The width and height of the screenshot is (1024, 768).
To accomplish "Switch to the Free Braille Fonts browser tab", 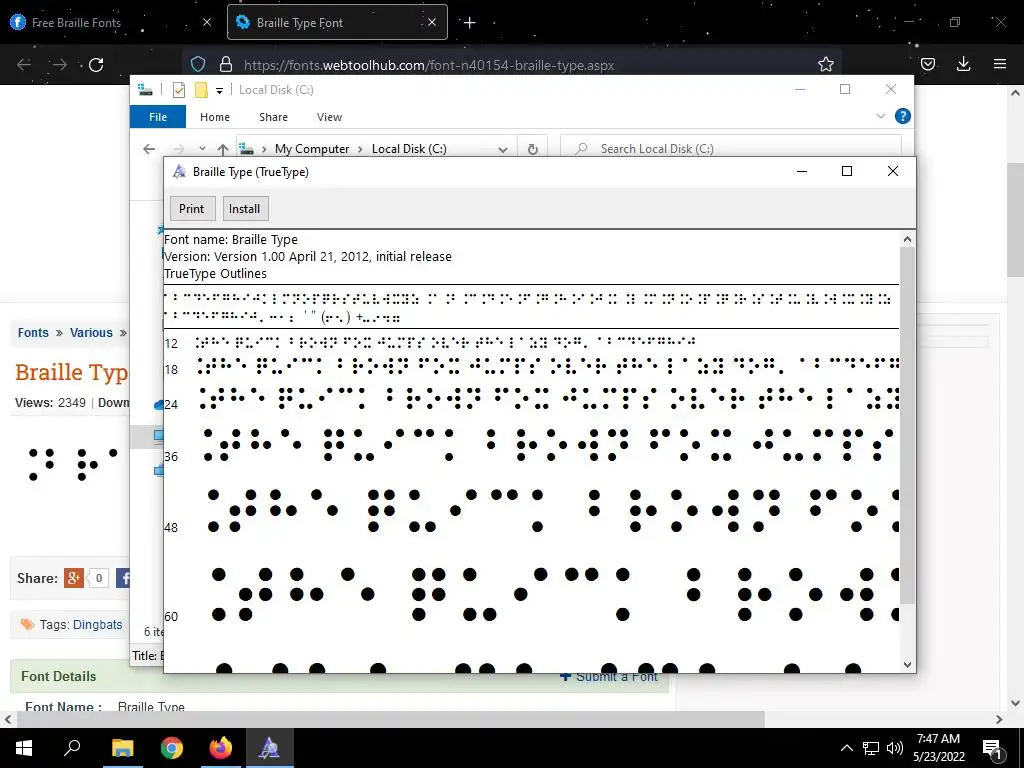I will click(x=111, y=22).
